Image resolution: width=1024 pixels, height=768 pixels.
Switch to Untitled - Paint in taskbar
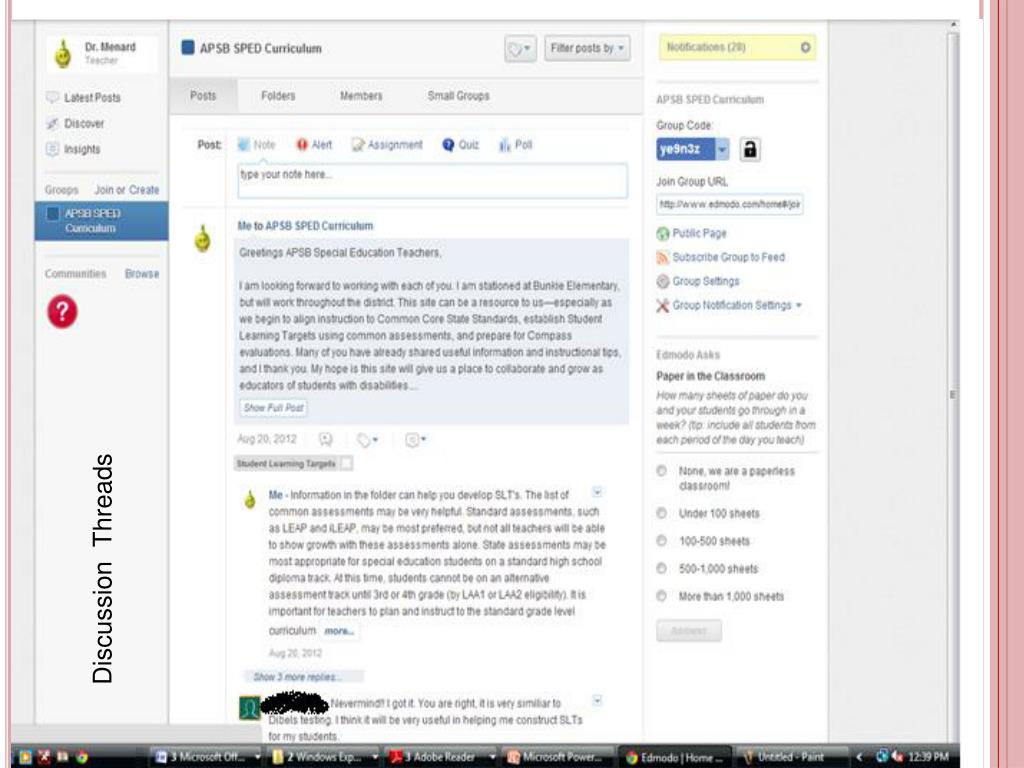[790, 757]
